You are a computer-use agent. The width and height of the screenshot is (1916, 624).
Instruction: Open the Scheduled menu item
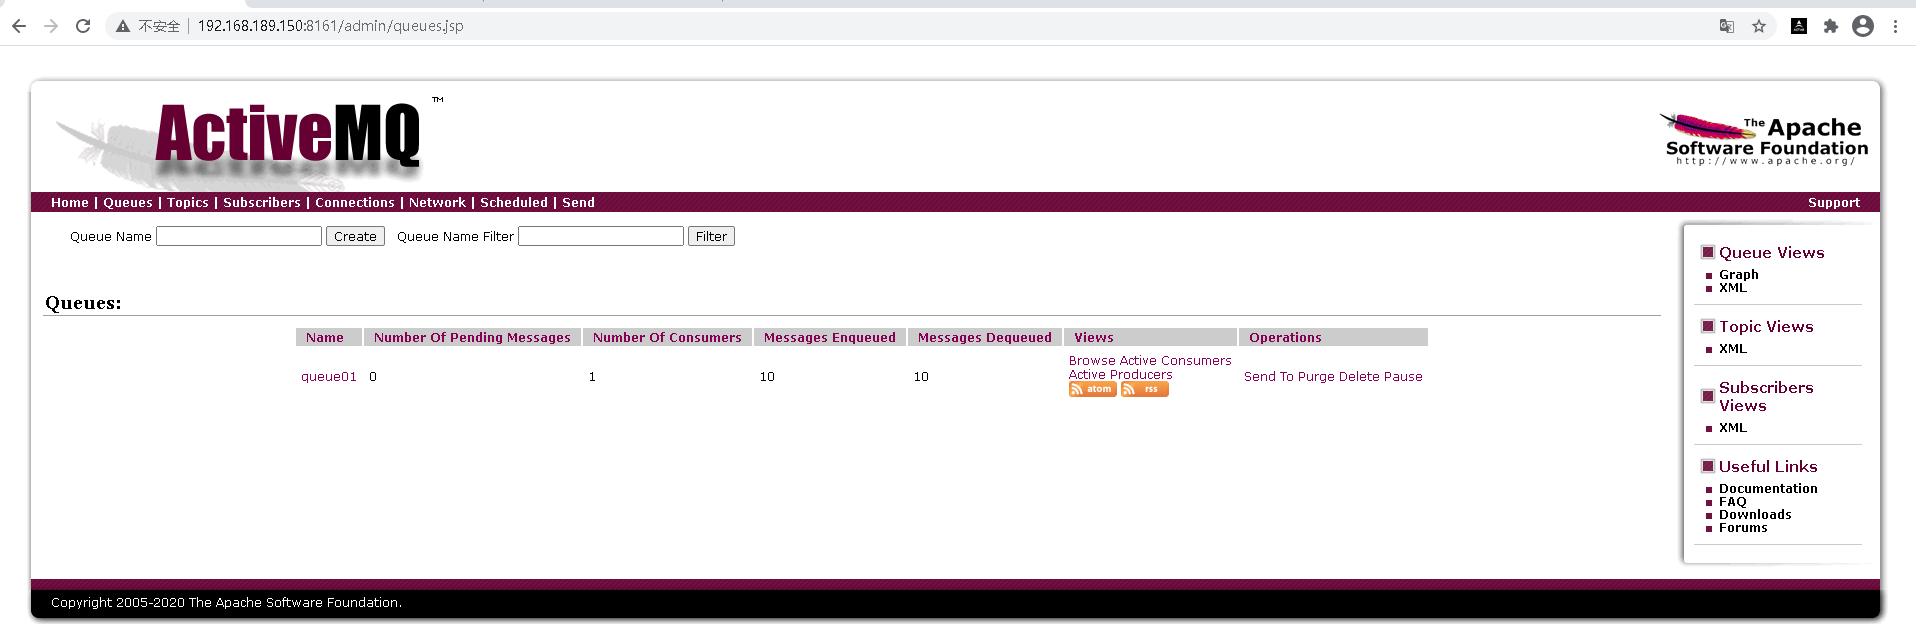coord(514,202)
